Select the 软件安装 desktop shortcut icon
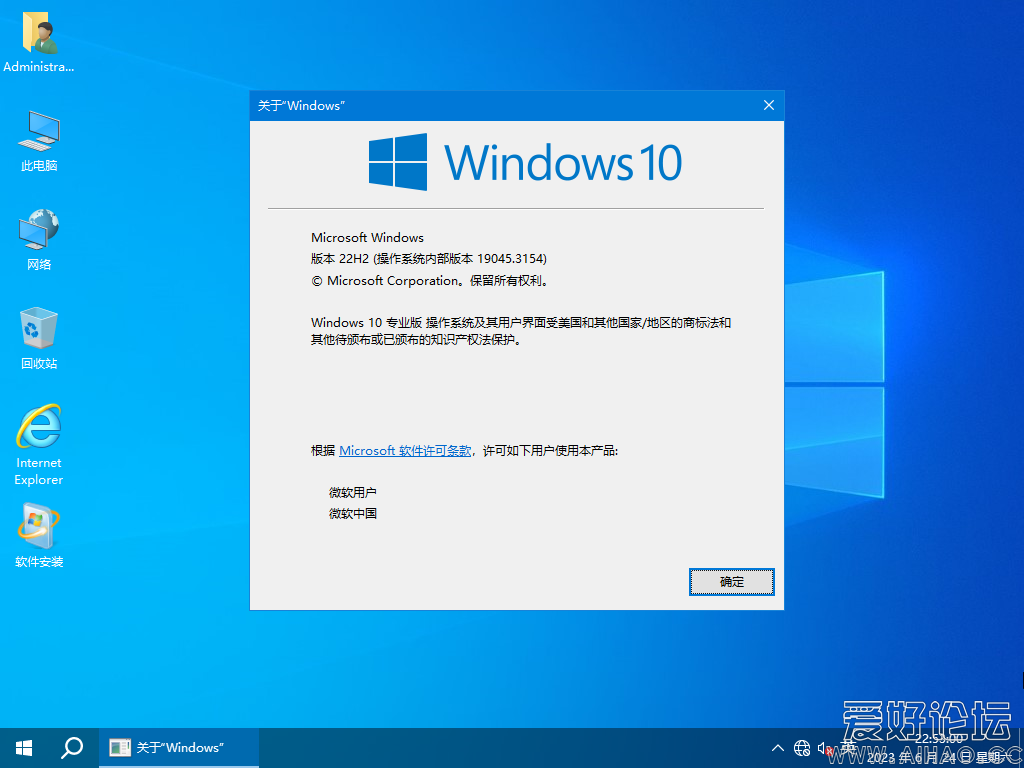This screenshot has height=768, width=1024. pyautogui.click(x=39, y=530)
